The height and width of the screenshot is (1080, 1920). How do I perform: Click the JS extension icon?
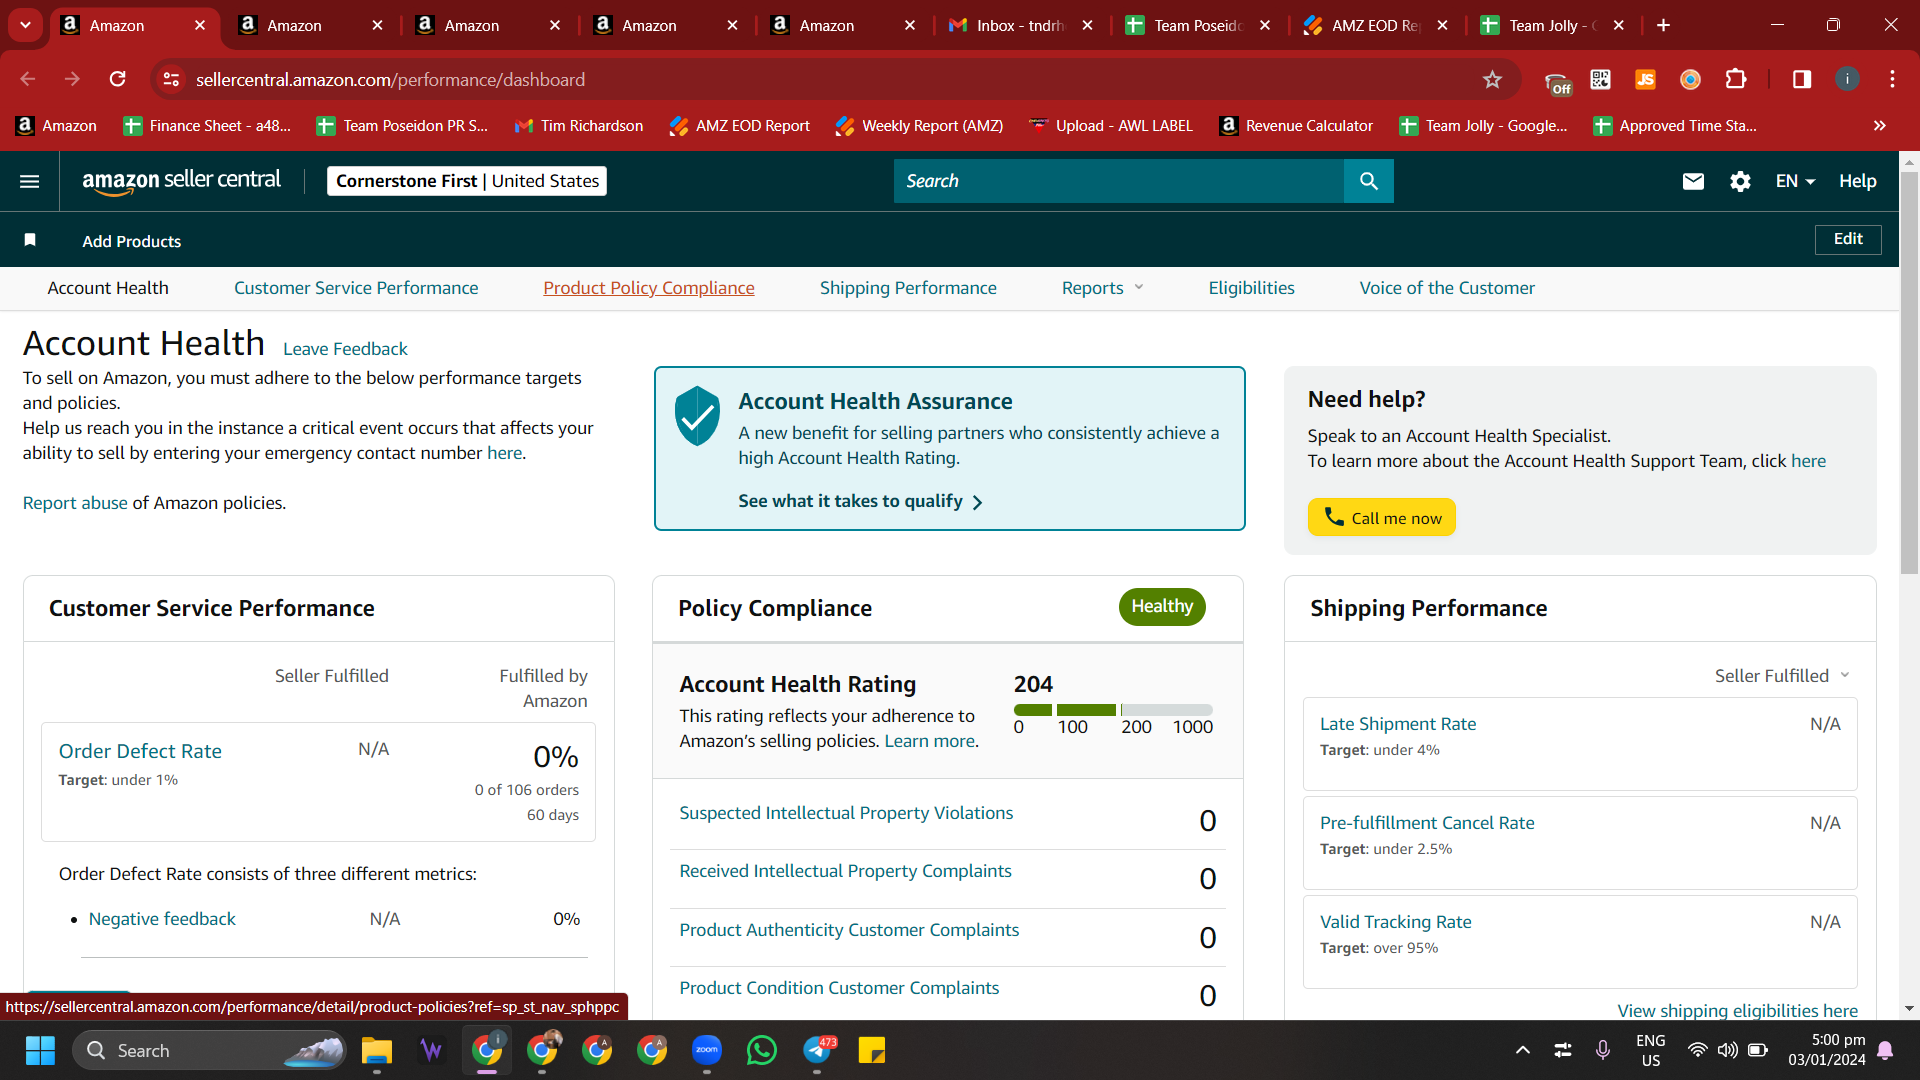pos(1645,79)
